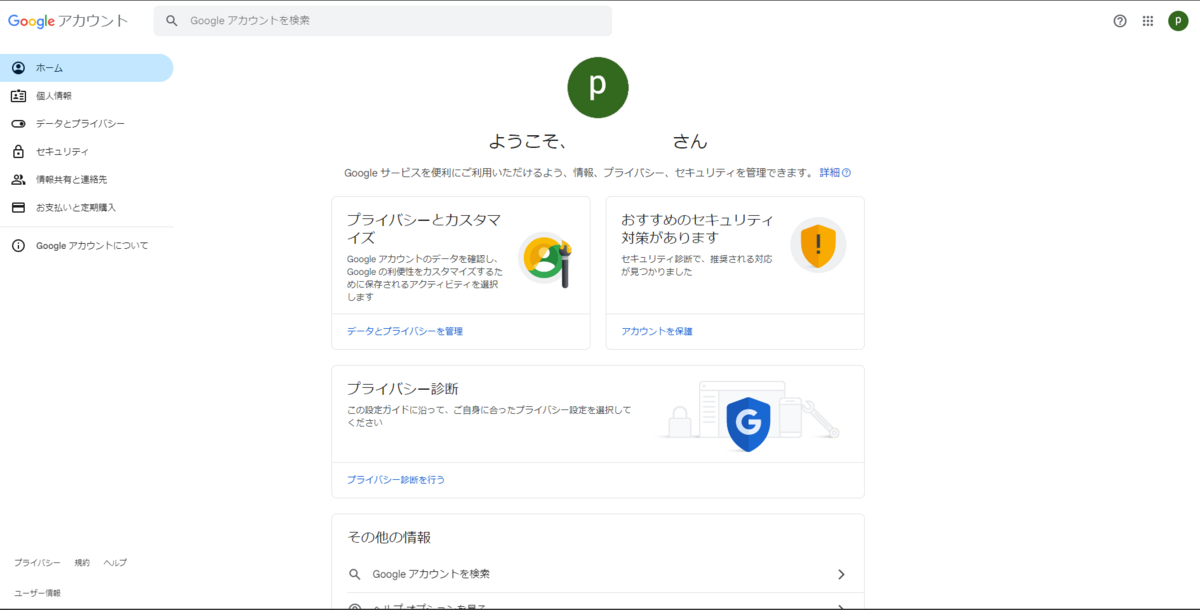This screenshot has height=610, width=1200.
Task: Click プライバシー診断を行う link
Action: 396,480
